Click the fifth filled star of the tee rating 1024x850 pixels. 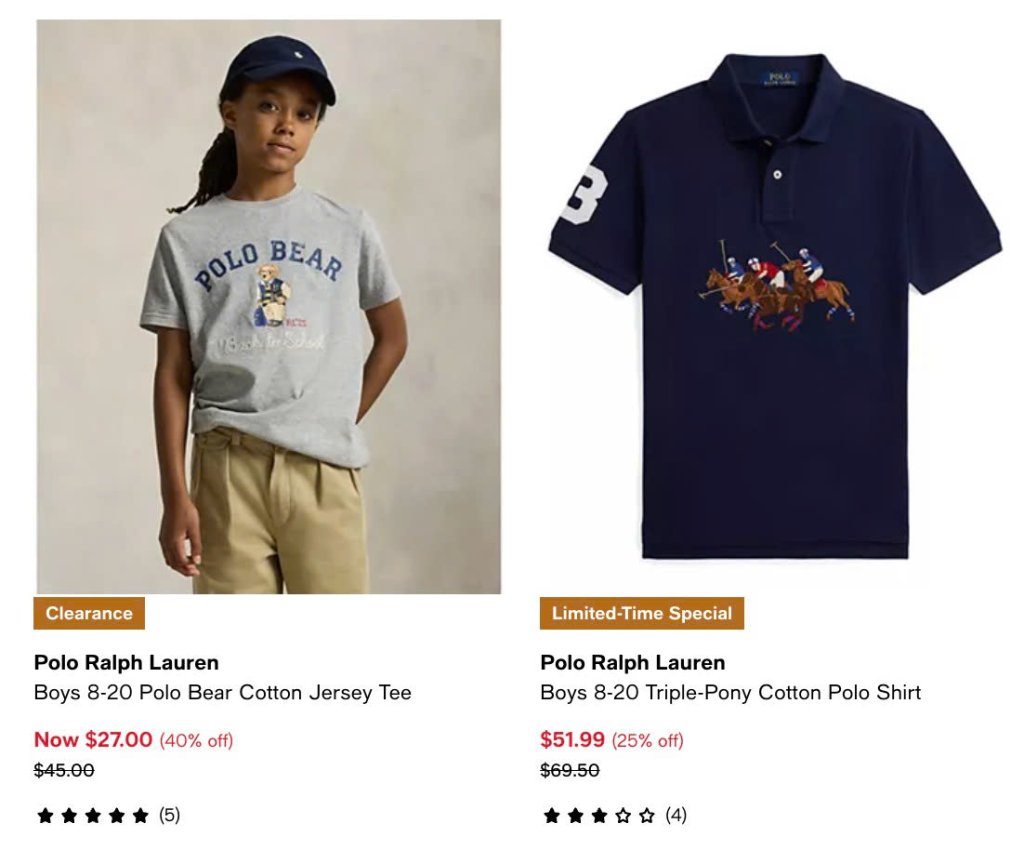point(140,815)
